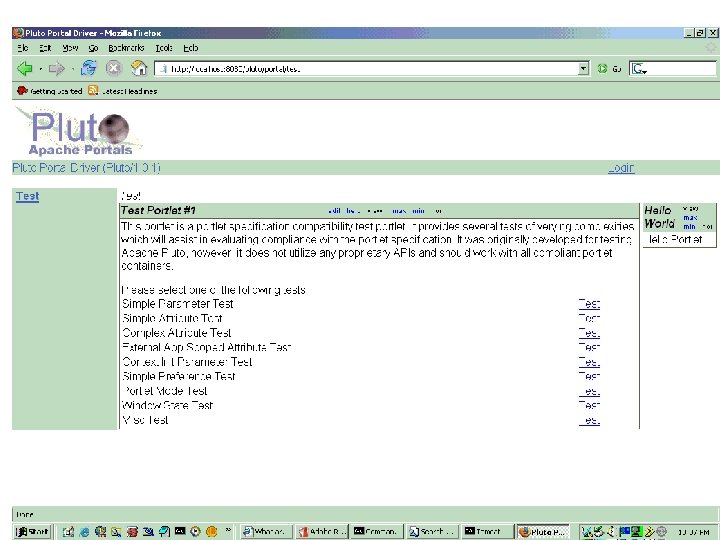This screenshot has width=720, height=540.
Task: Run the Simple Parameter Test link
Action: [589, 304]
